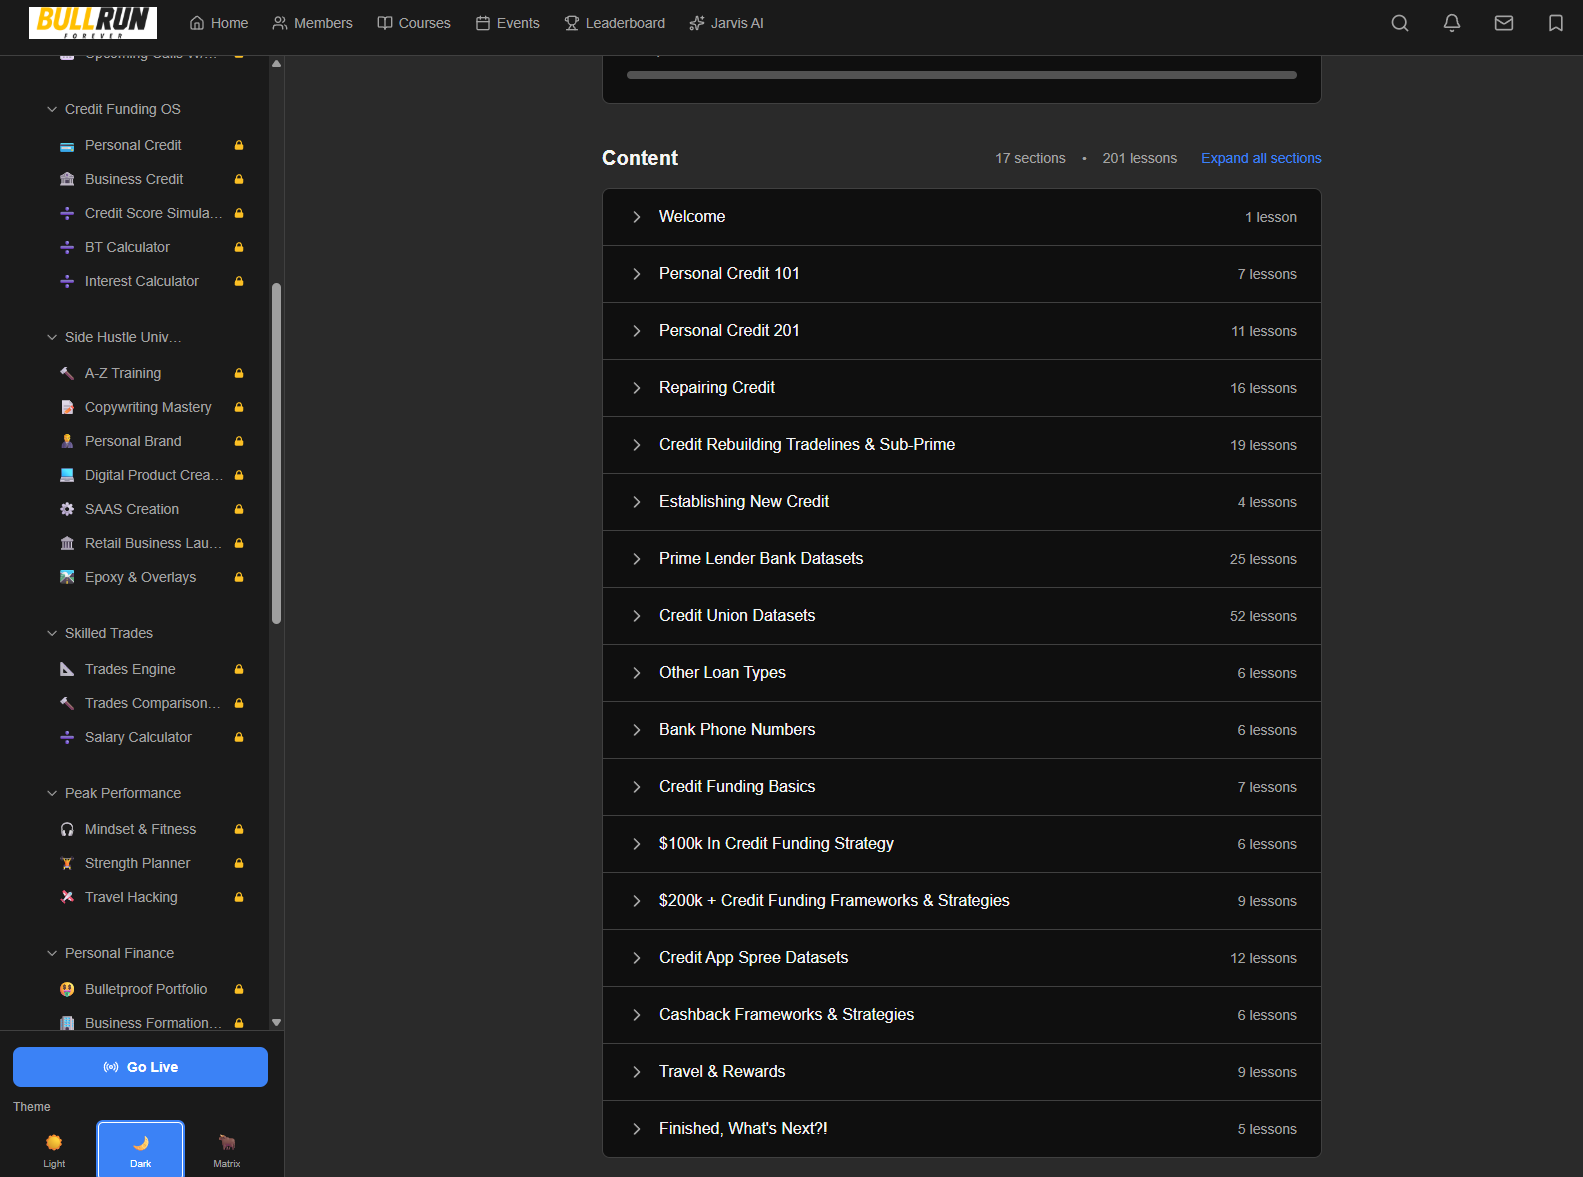Click the lock icon beside Personal Credit

click(239, 146)
